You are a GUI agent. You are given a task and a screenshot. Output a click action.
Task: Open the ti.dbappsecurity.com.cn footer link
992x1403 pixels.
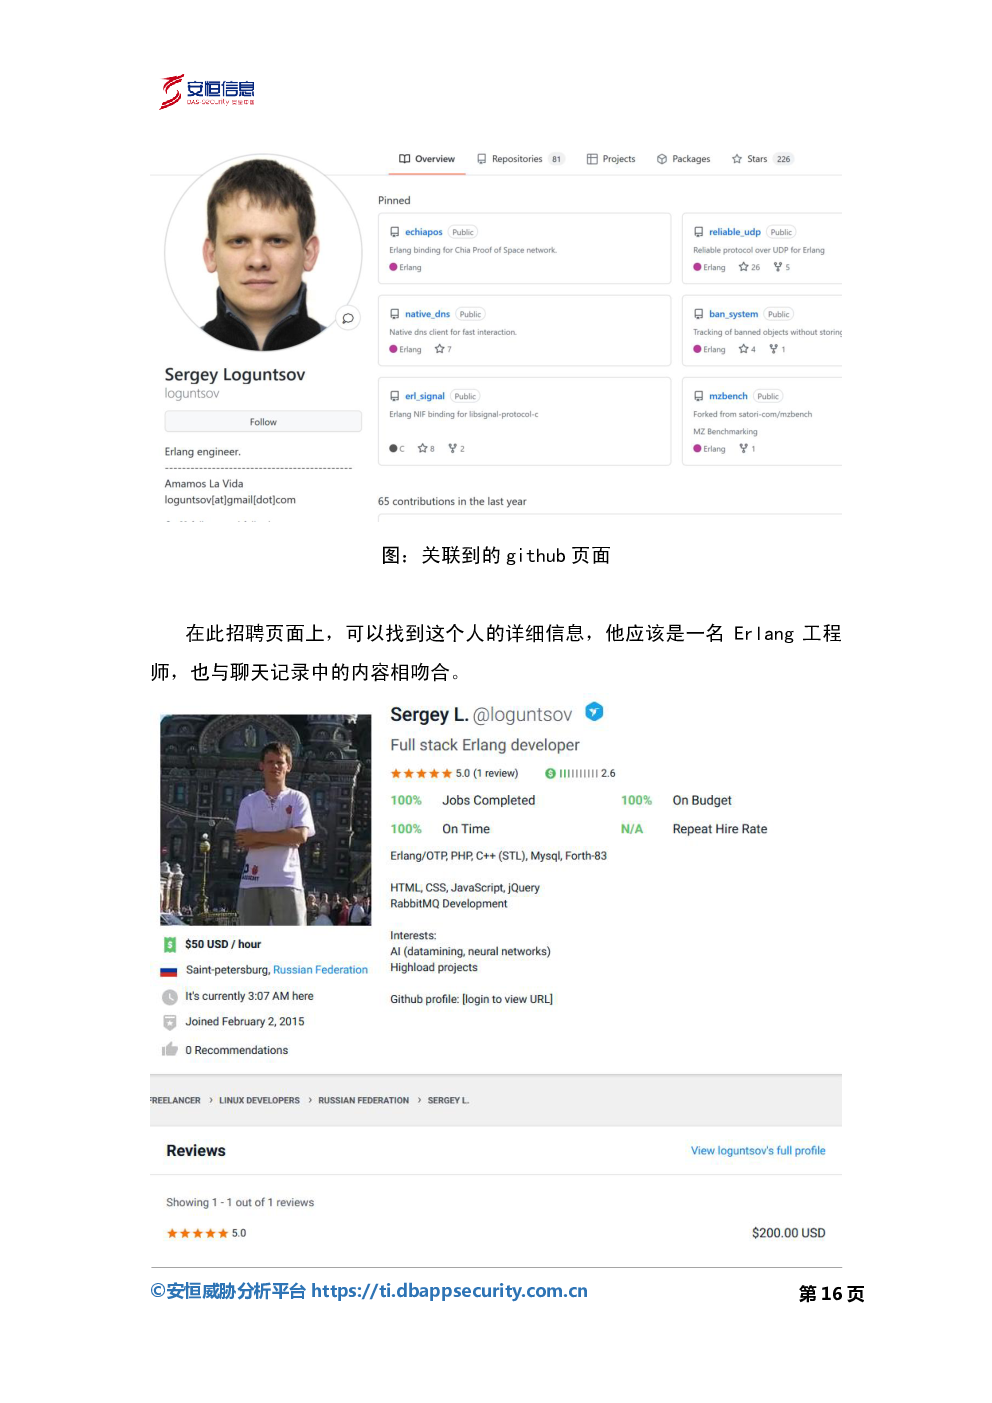coord(449,1291)
